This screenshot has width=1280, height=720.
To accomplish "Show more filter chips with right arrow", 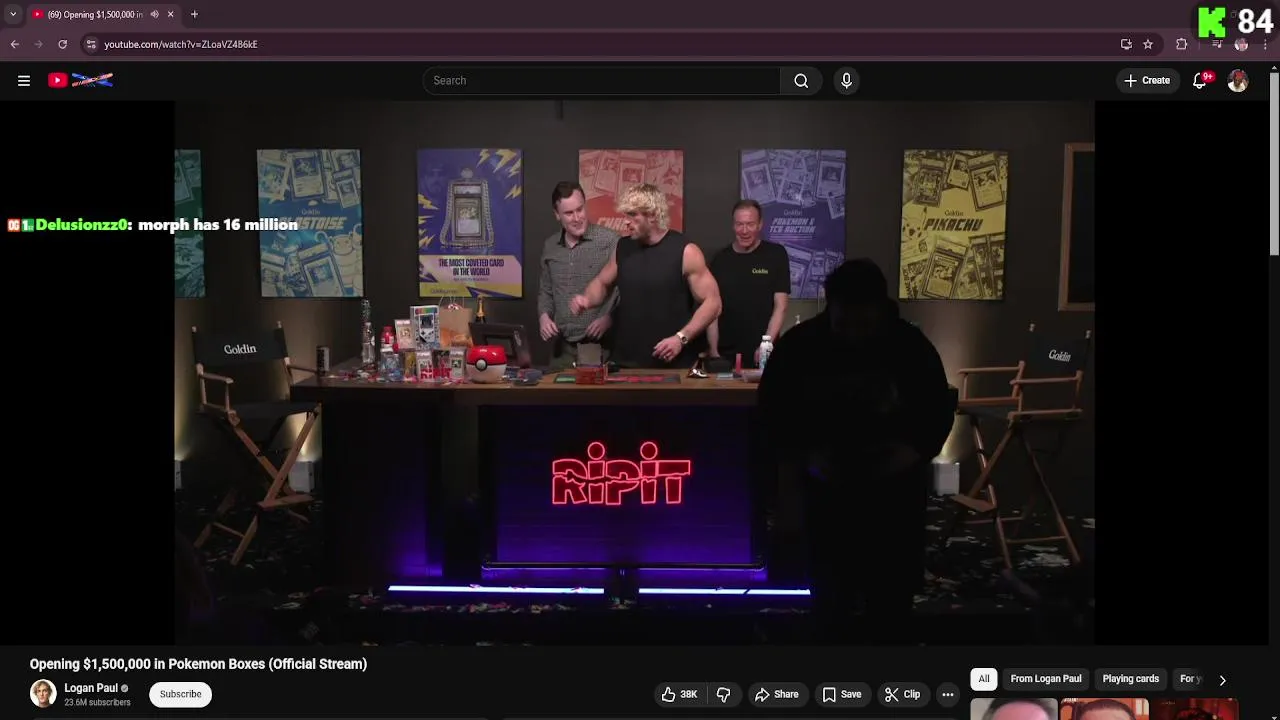I will click(x=1222, y=680).
